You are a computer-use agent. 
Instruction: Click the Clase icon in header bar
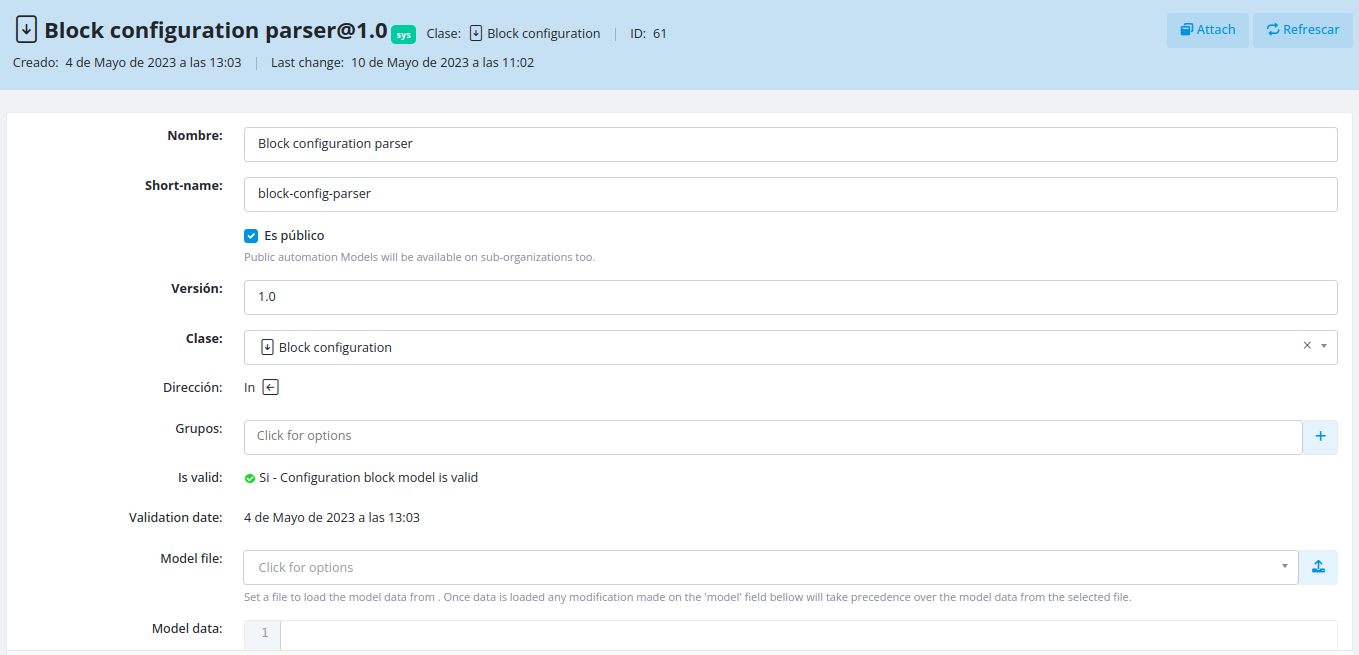[476, 33]
